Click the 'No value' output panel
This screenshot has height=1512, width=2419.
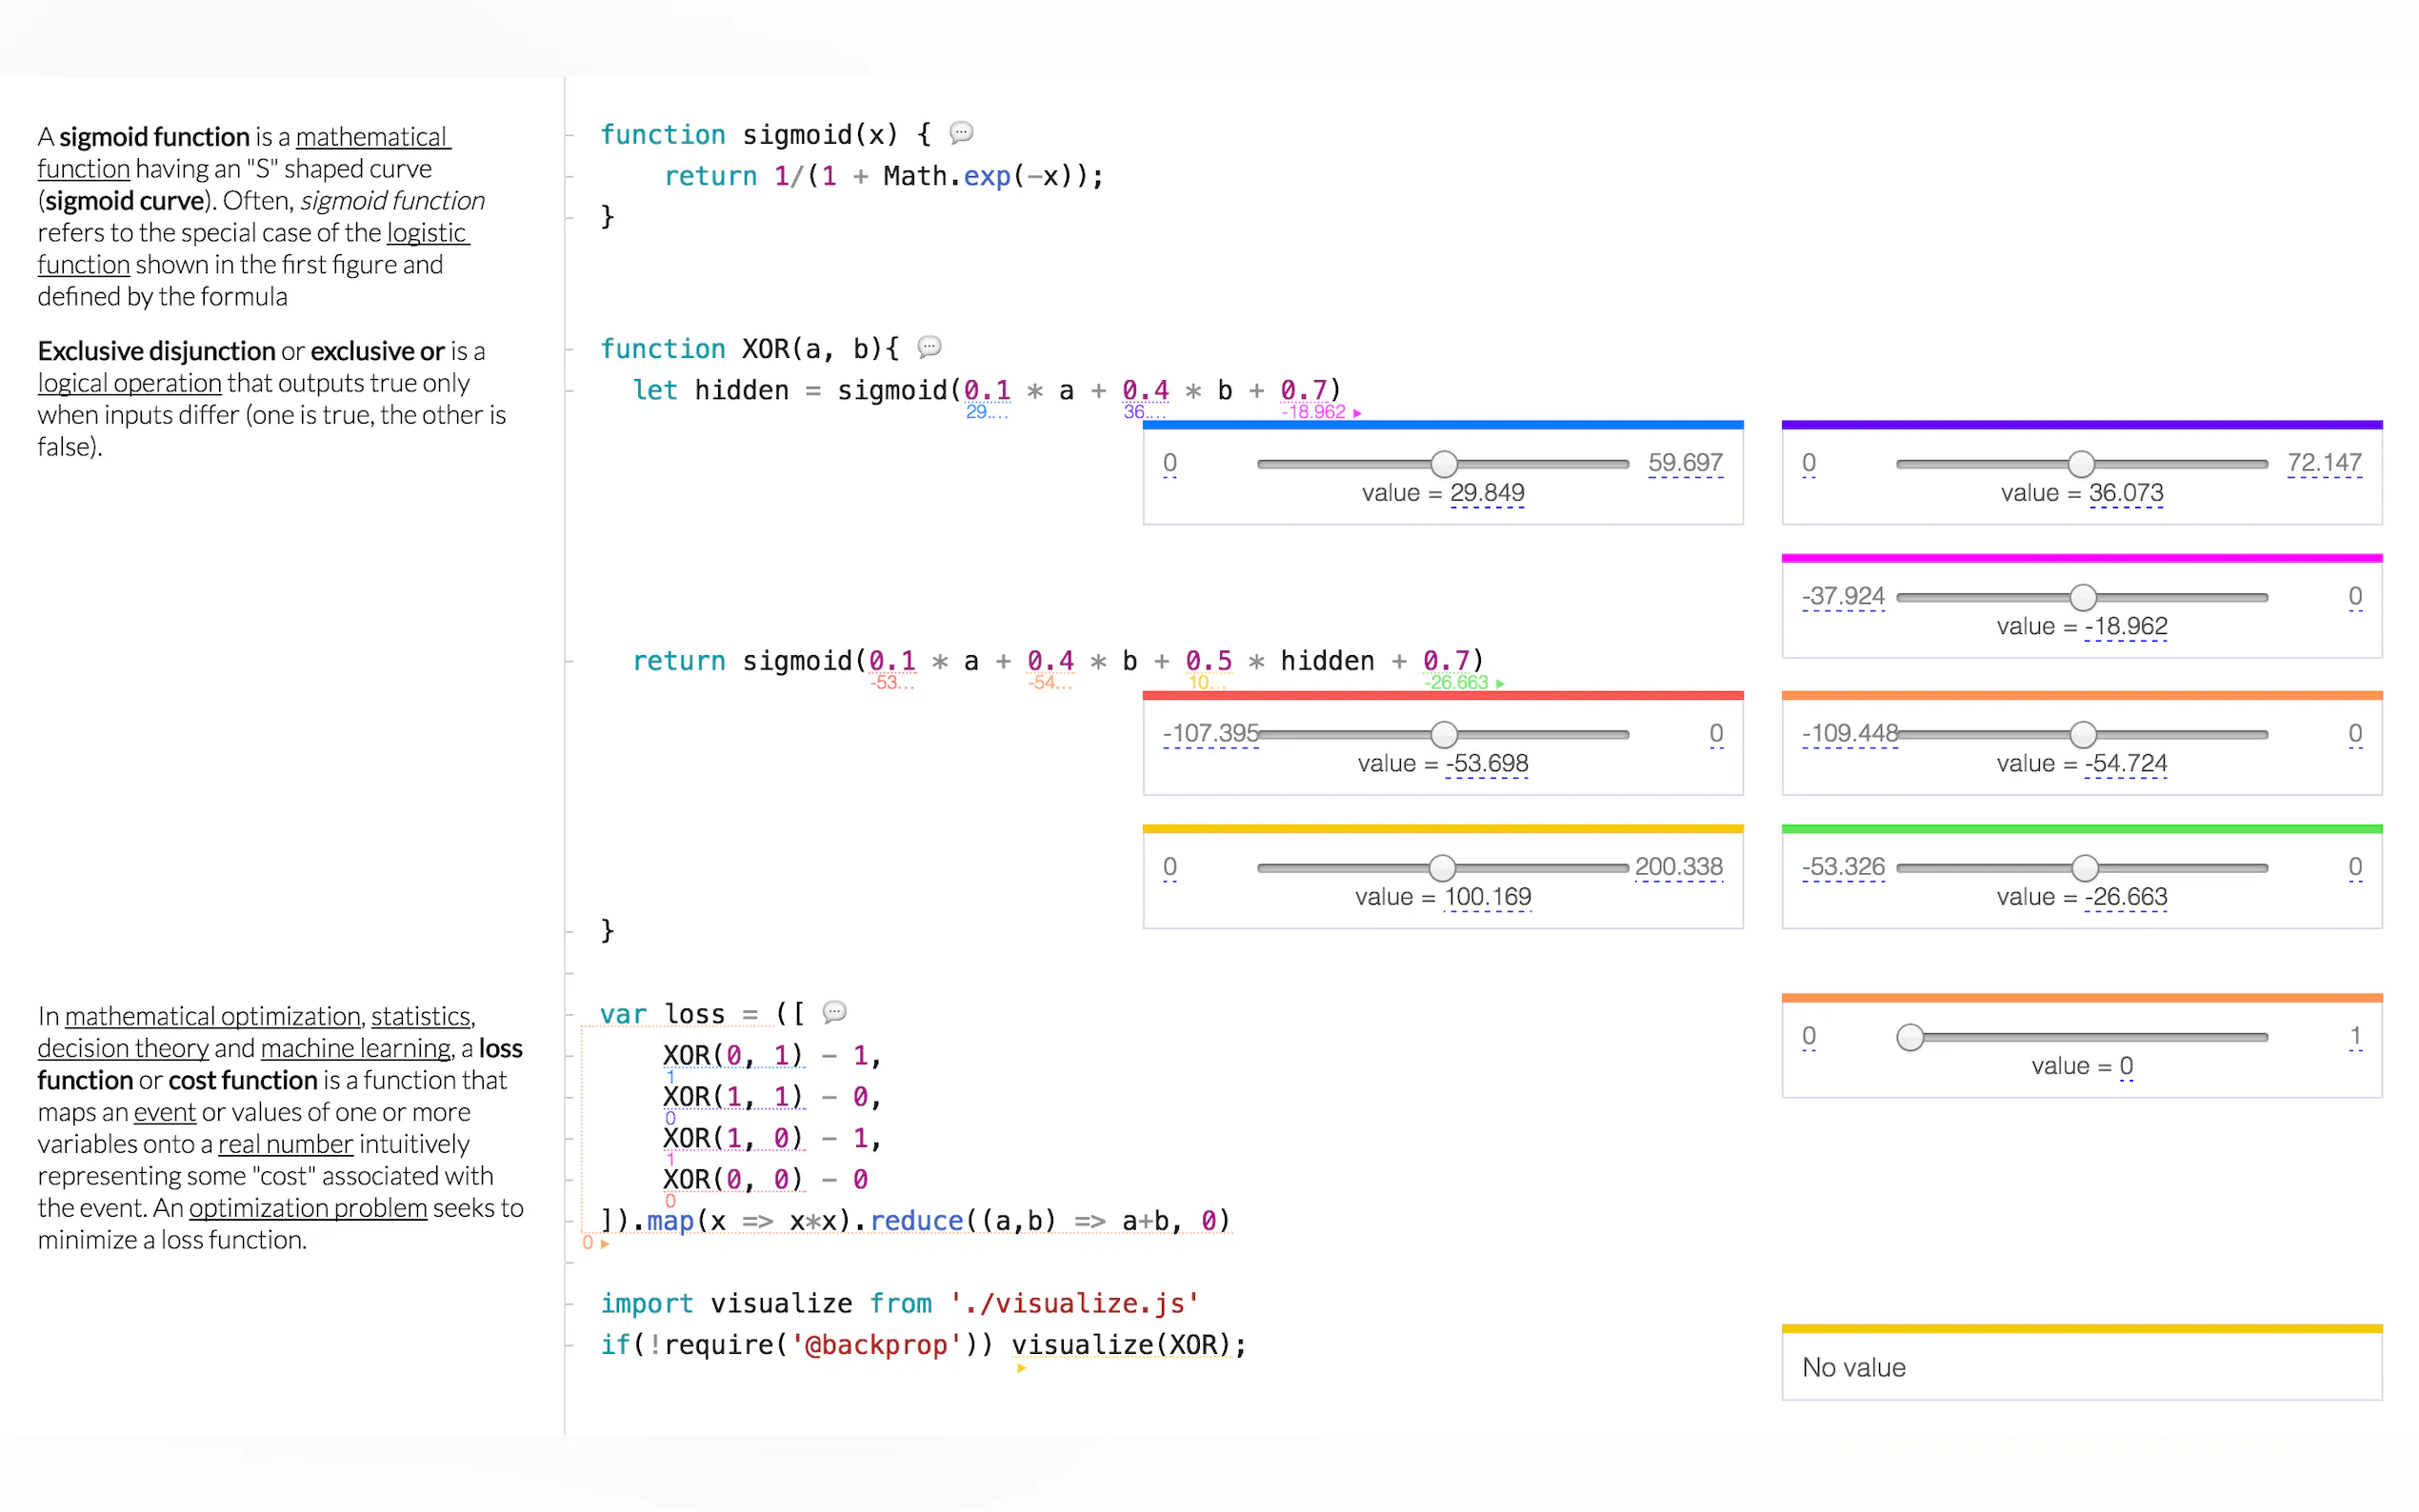coord(2081,1367)
